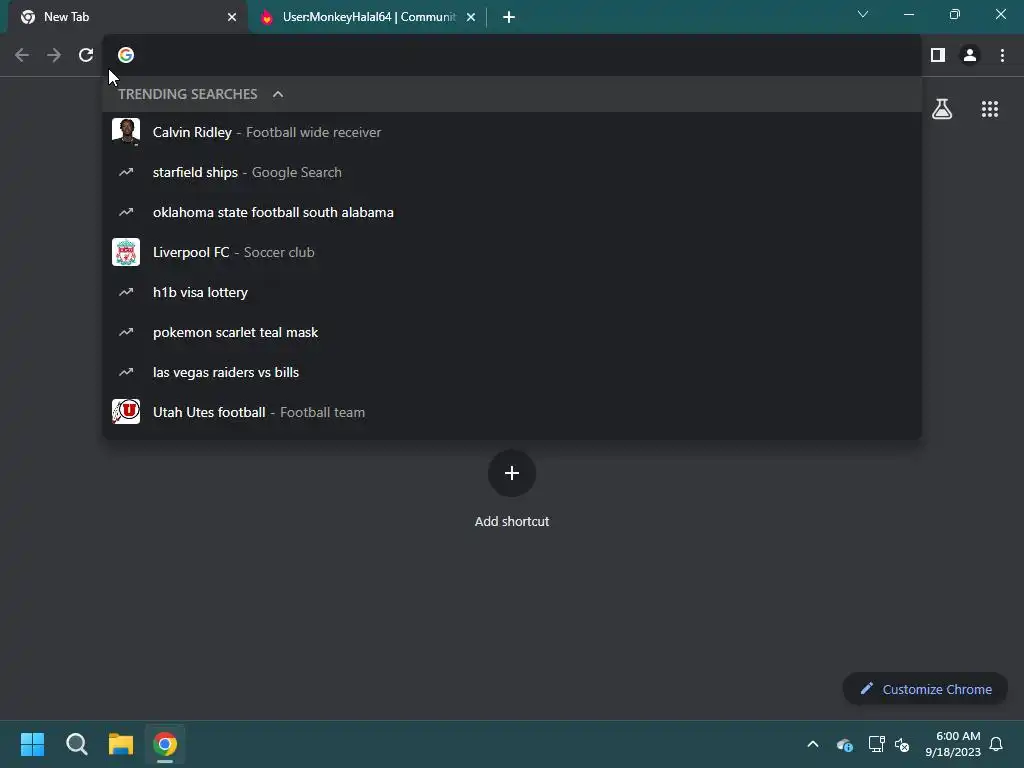The height and width of the screenshot is (768, 1024).
Task: Show hidden system tray icons
Action: point(813,744)
